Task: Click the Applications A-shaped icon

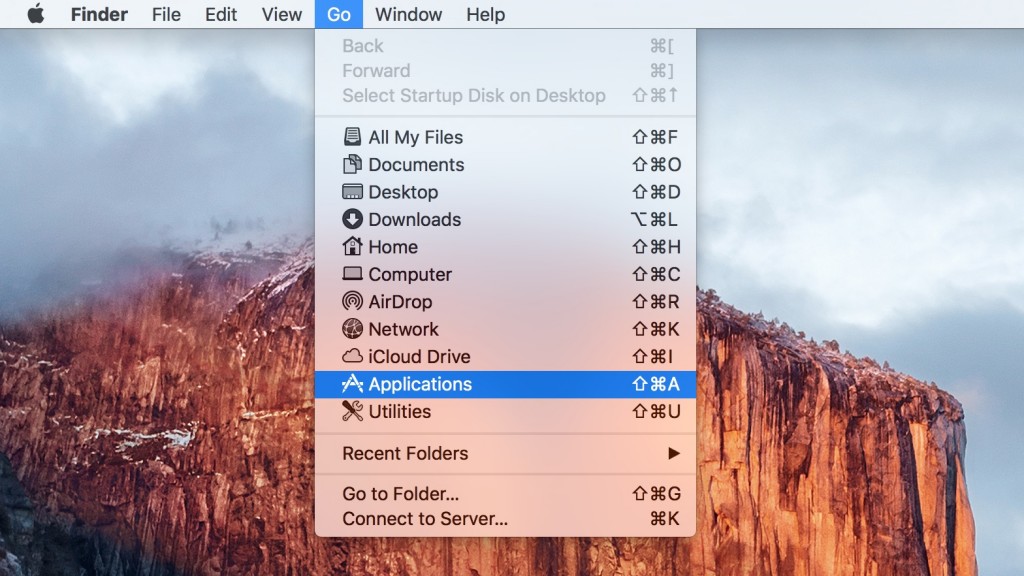Action: tap(352, 383)
